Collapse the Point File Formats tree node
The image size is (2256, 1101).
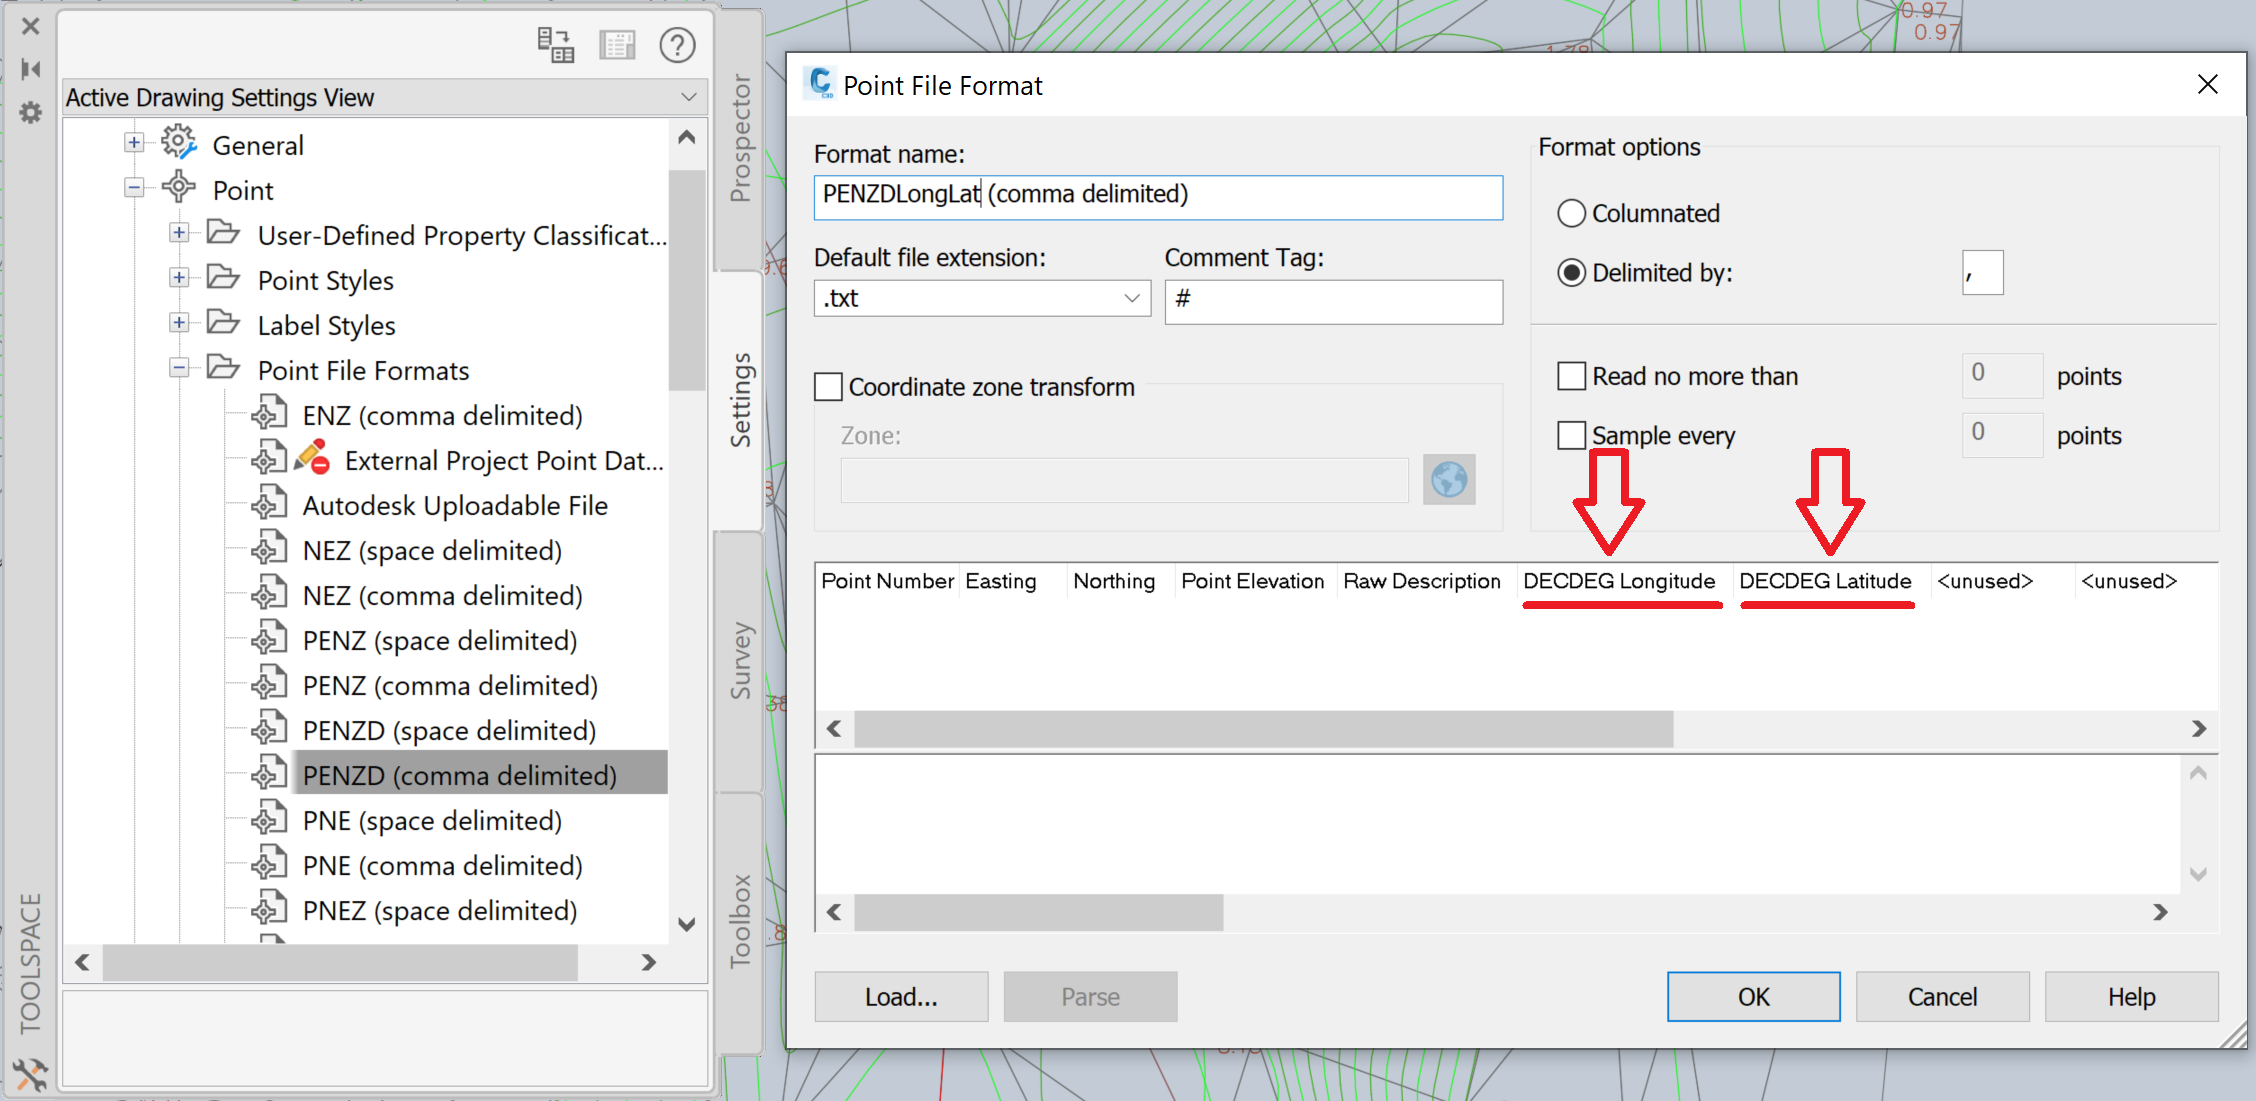point(179,368)
